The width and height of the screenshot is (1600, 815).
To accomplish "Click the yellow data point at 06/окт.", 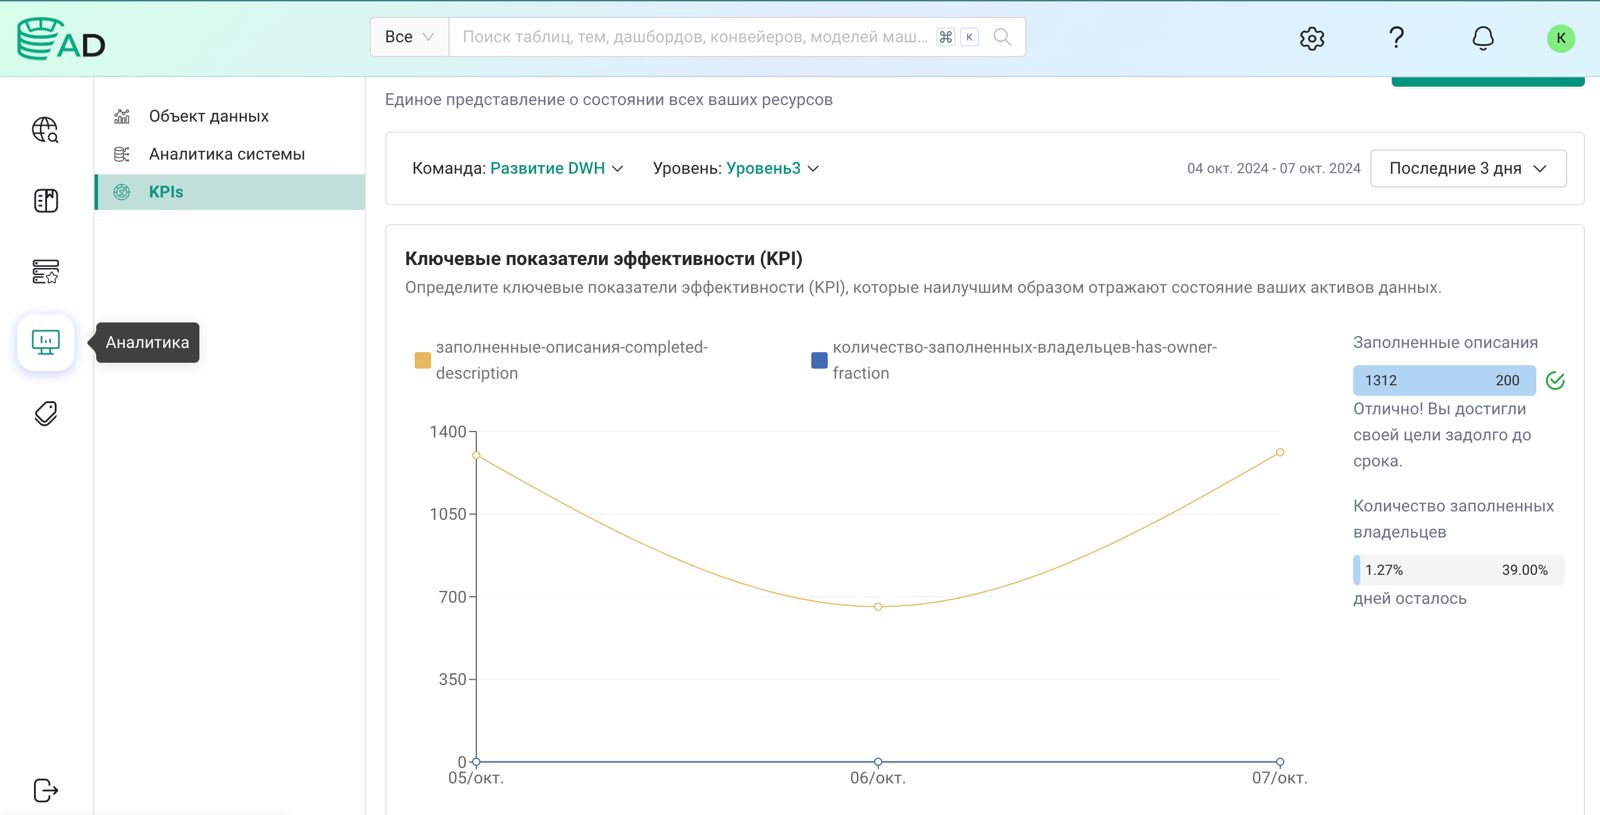I will [x=878, y=607].
